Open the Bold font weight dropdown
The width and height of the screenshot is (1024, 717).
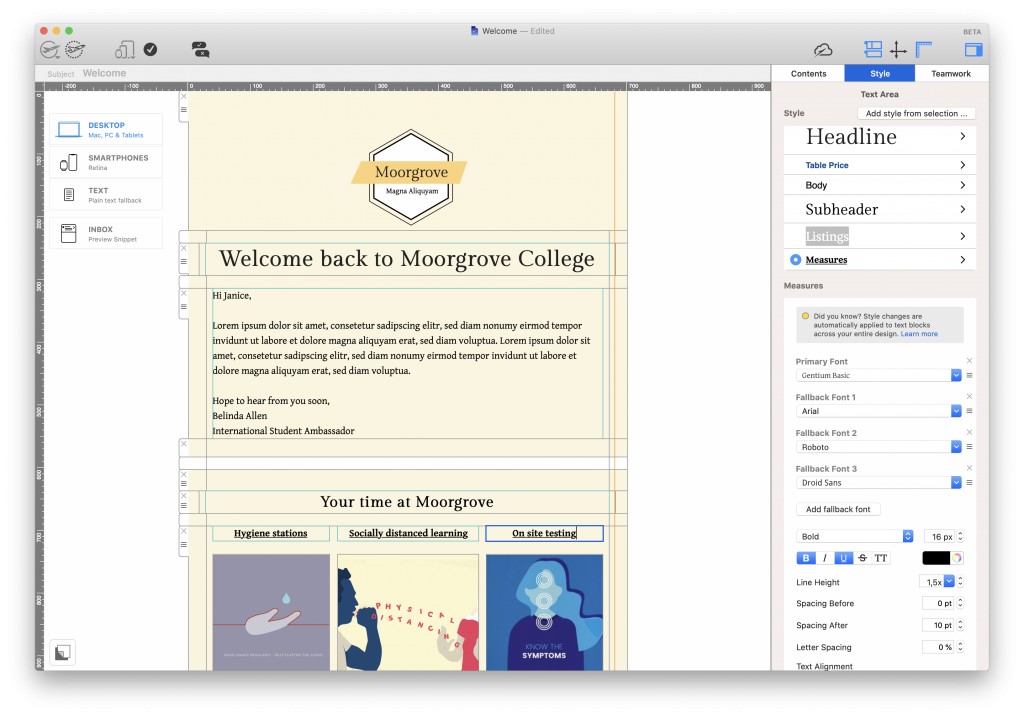[854, 536]
